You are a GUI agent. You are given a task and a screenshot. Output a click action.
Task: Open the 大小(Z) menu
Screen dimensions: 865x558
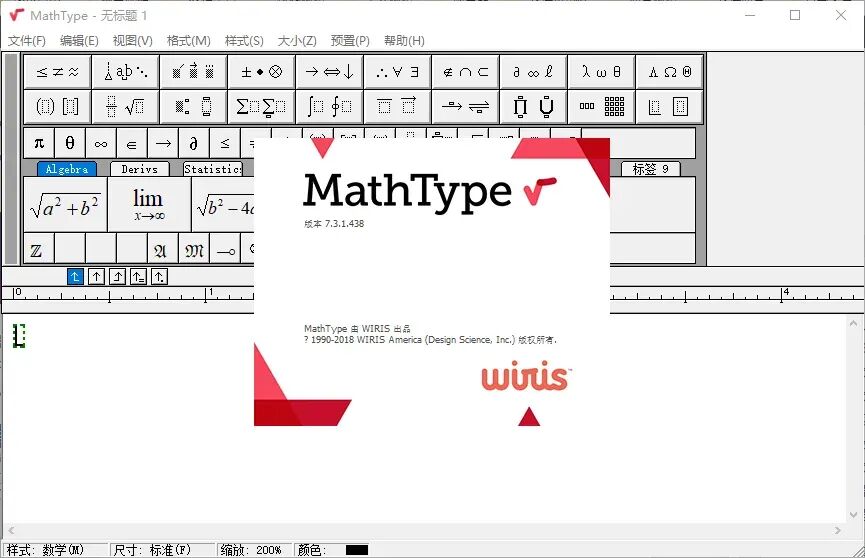click(x=297, y=40)
